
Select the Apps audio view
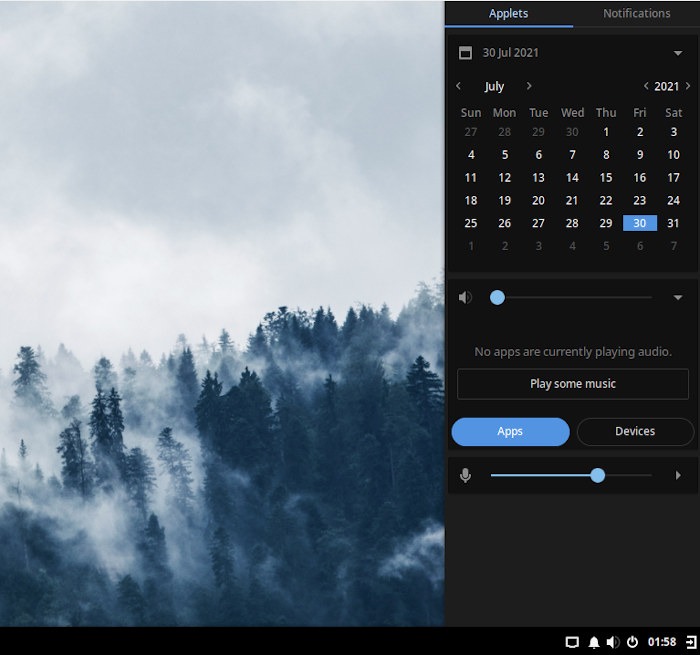point(510,431)
